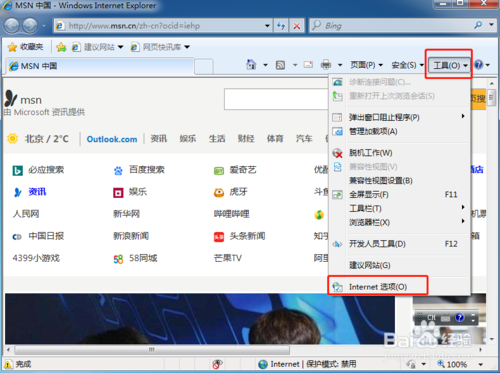Open the 人民网 link
This screenshot has height=373, width=500.
pyautogui.click(x=26, y=214)
